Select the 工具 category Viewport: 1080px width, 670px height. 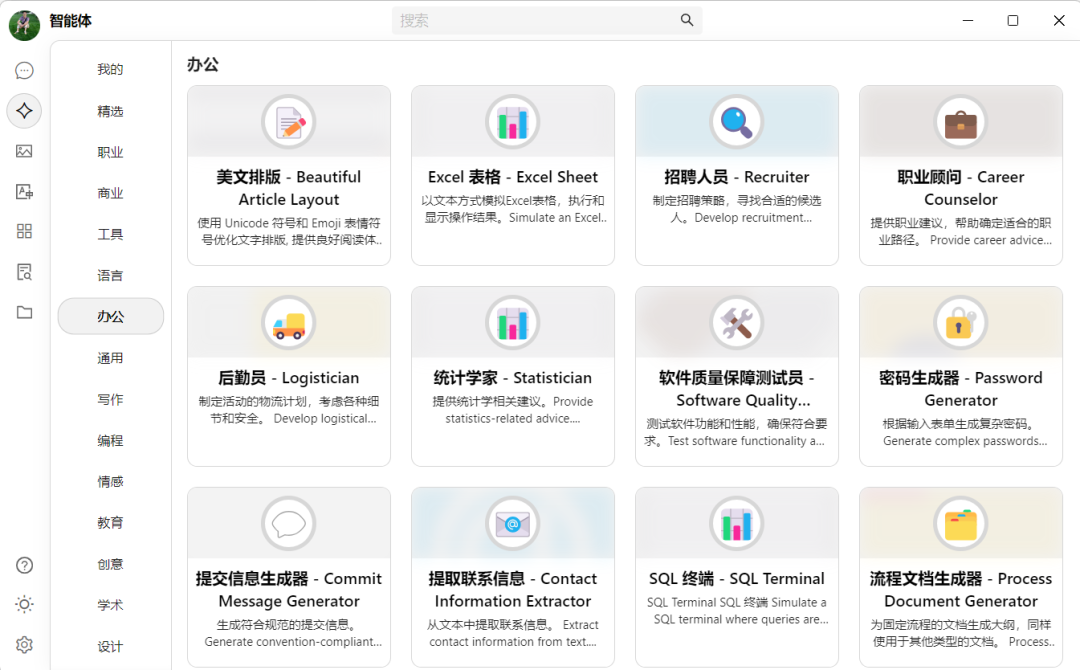pos(110,234)
